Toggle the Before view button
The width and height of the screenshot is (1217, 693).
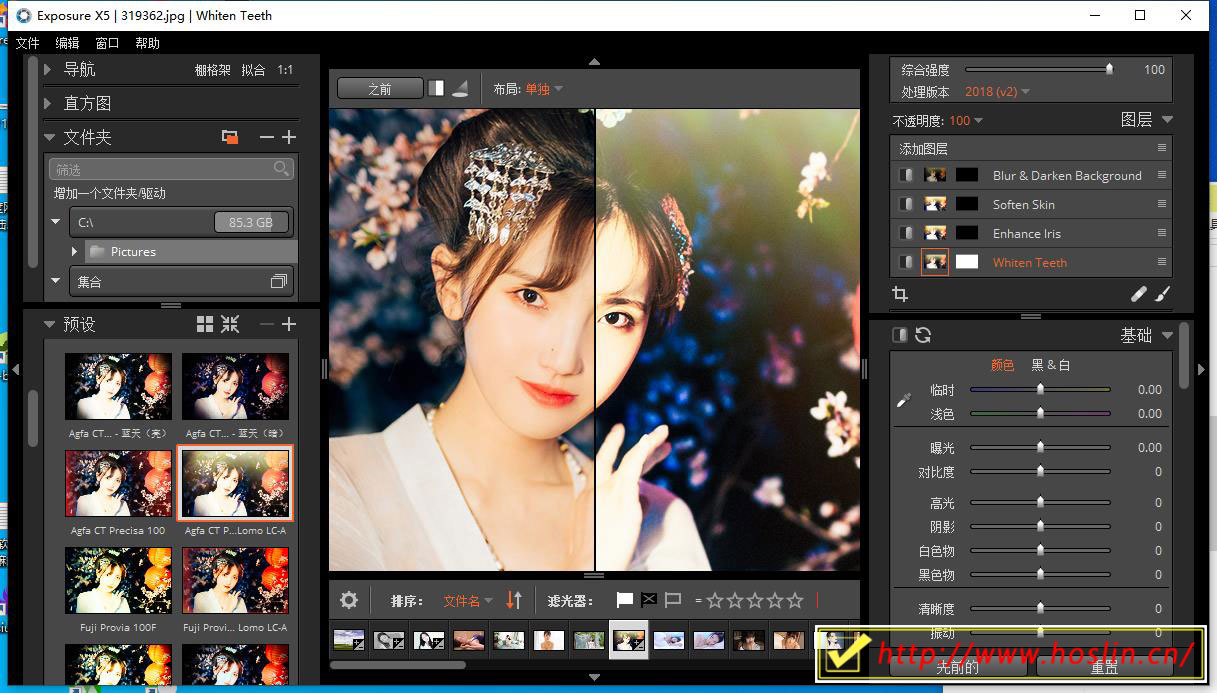380,88
